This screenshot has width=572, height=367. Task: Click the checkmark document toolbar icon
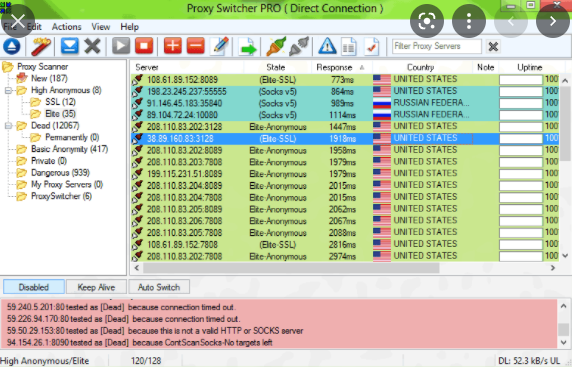(x=372, y=46)
